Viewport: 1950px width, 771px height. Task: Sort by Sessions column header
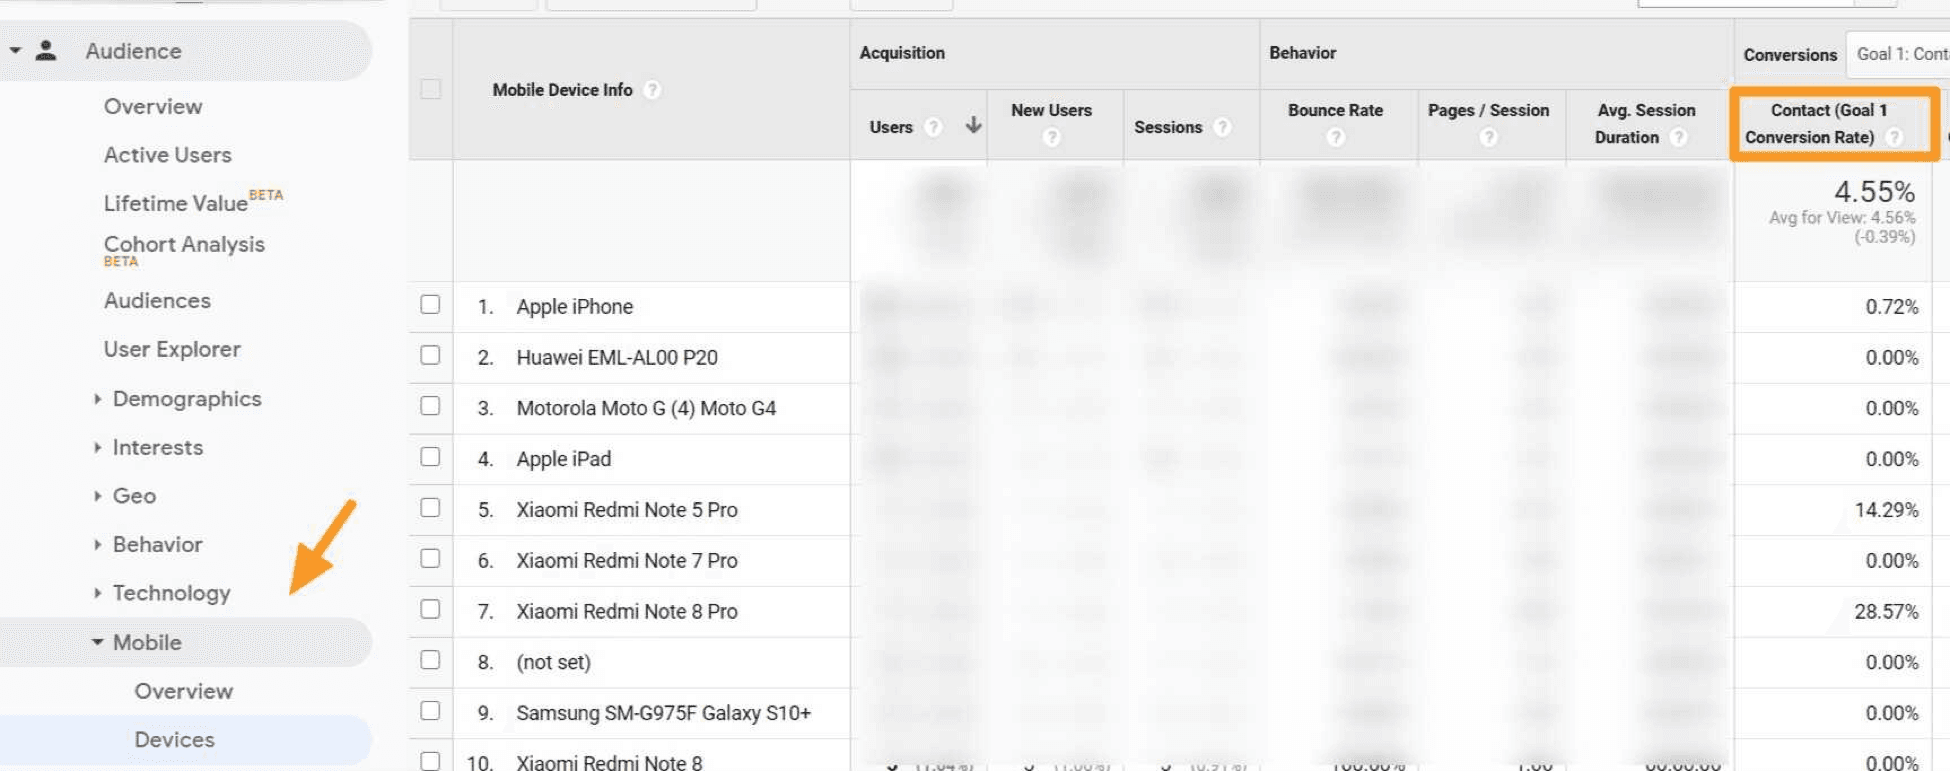pyautogui.click(x=1168, y=127)
